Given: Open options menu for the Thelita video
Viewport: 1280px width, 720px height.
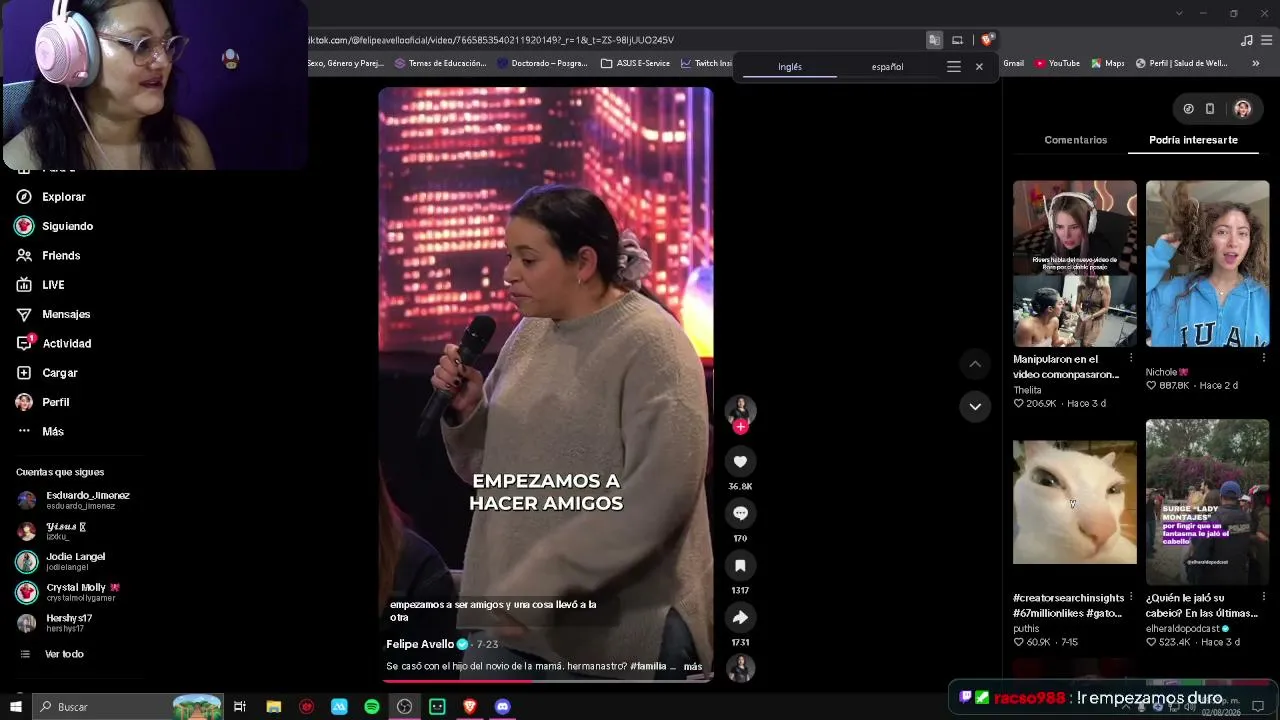Looking at the screenshot, I should (1131, 358).
